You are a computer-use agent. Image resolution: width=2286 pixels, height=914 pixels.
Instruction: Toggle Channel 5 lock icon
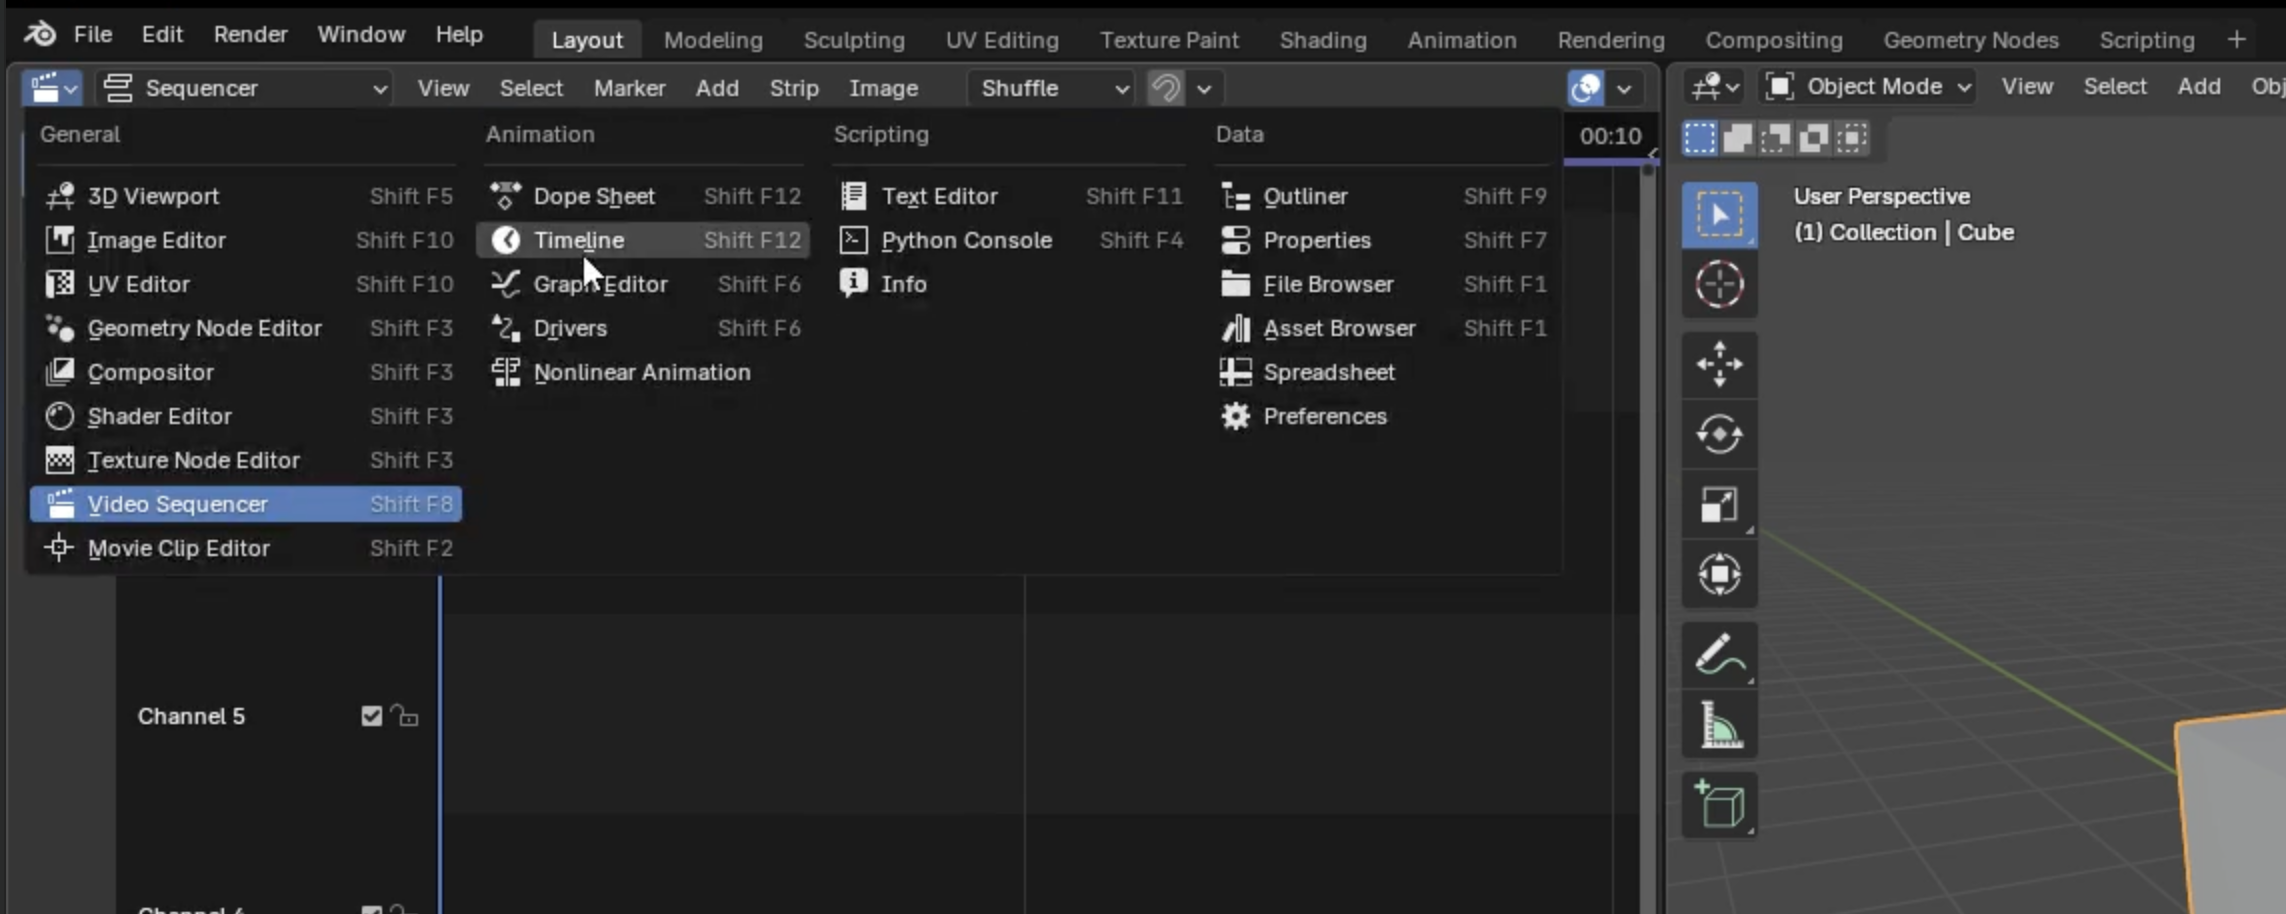(x=404, y=715)
